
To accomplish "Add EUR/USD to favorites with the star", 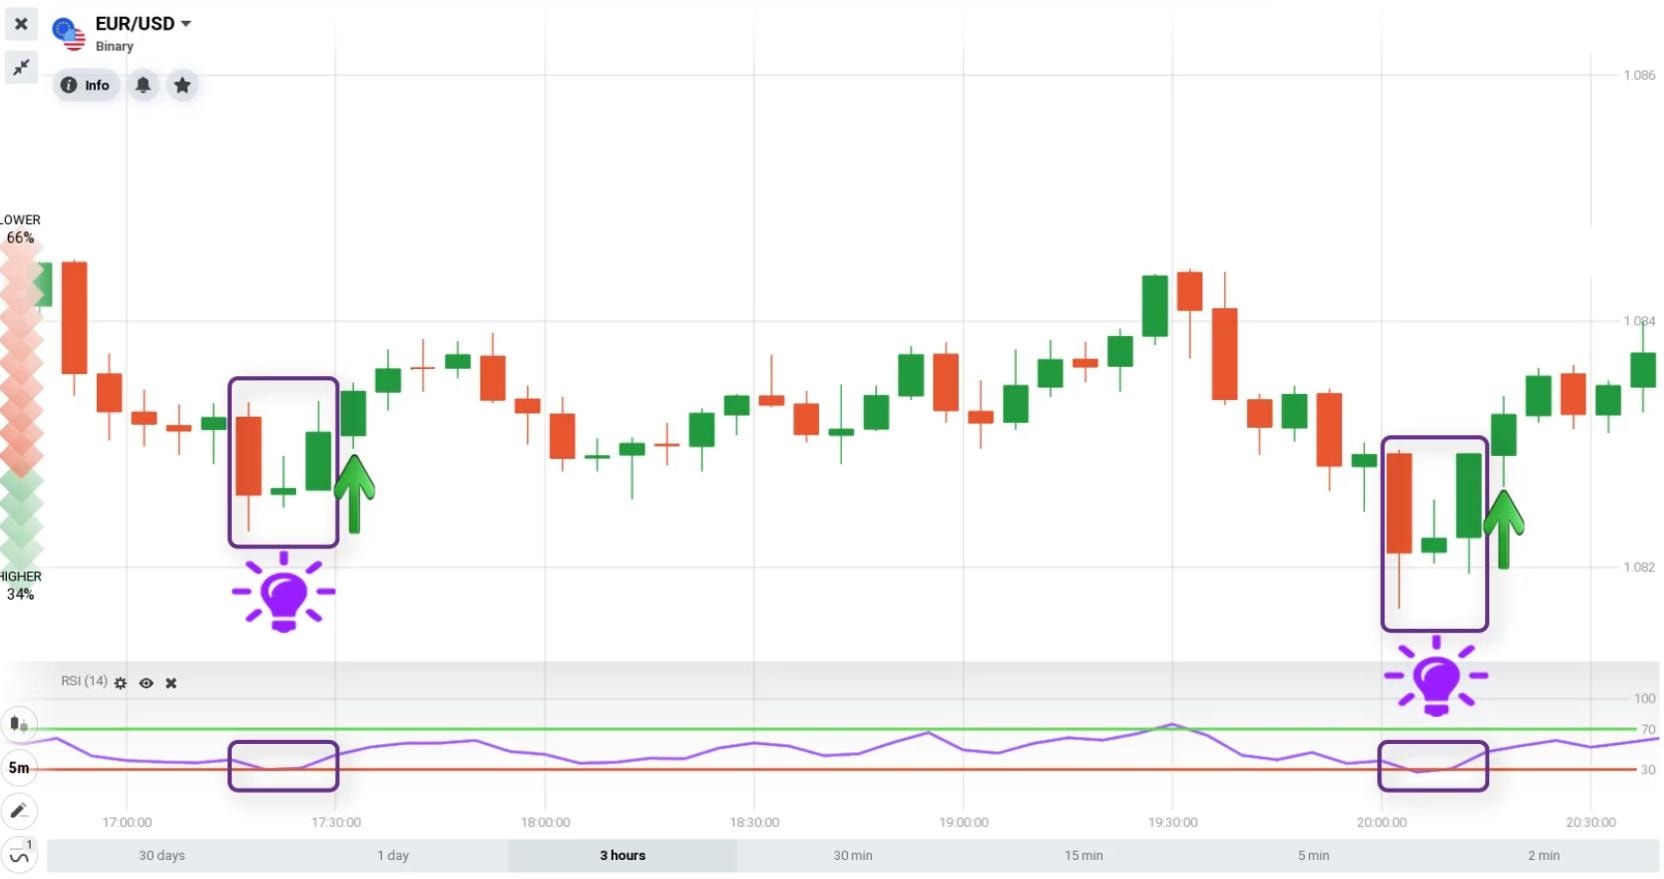I will click(x=182, y=85).
